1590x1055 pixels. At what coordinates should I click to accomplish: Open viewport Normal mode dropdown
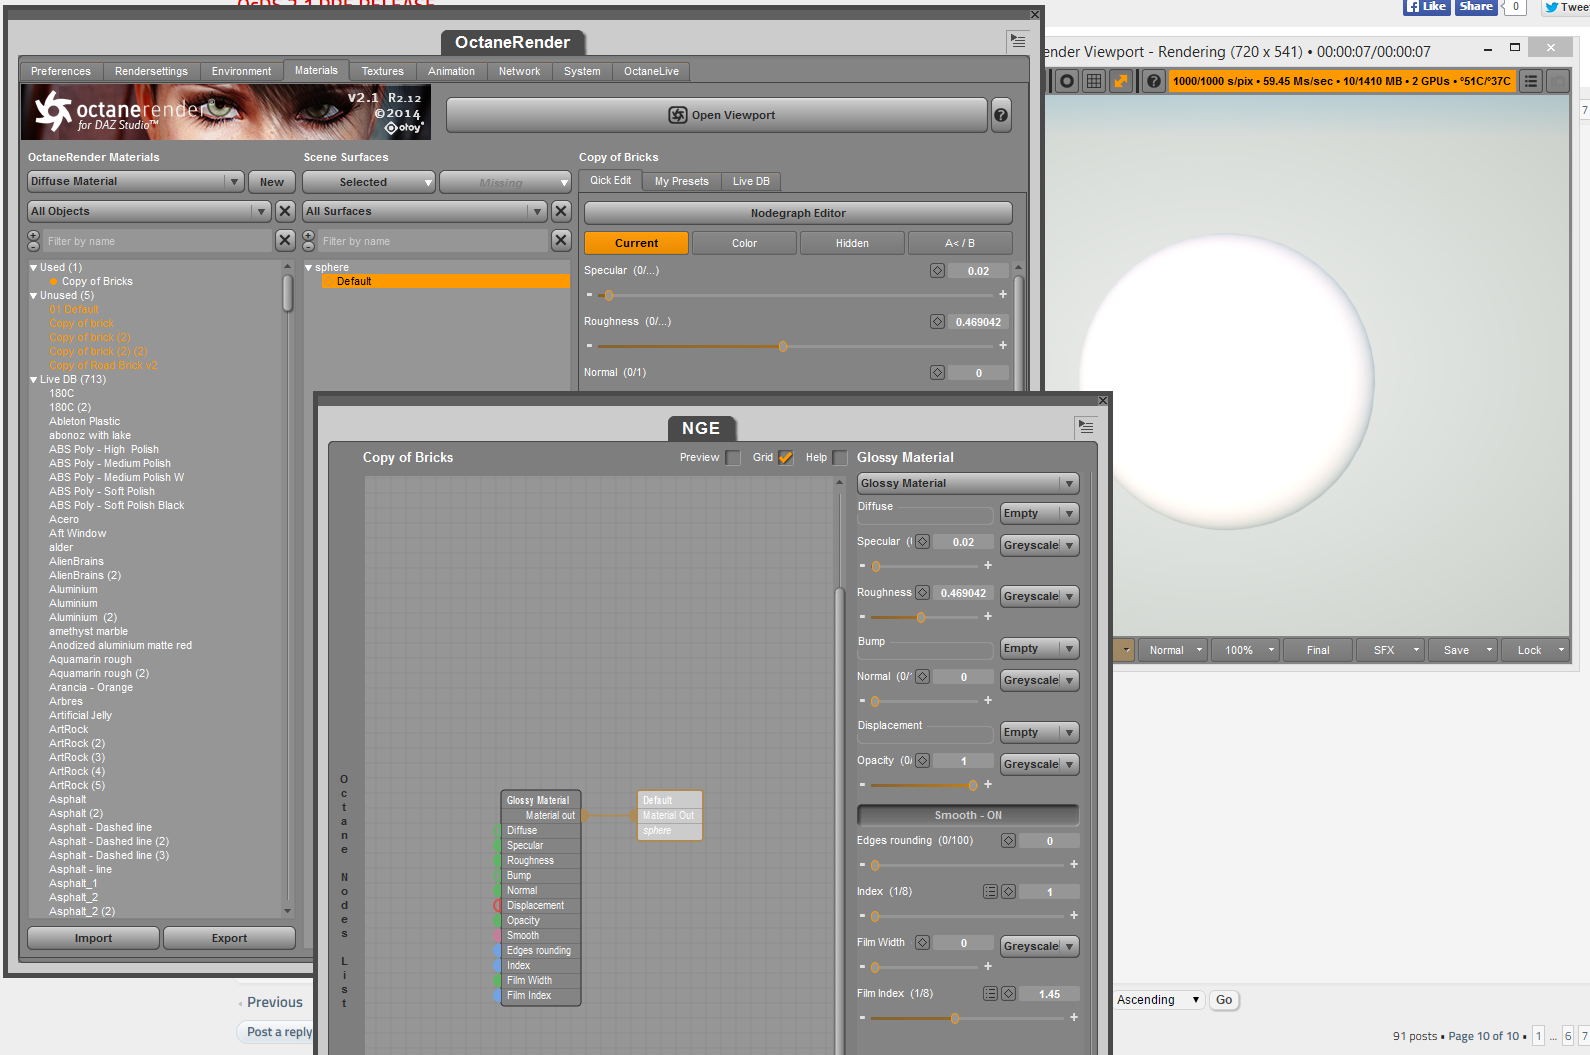pos(1173,650)
